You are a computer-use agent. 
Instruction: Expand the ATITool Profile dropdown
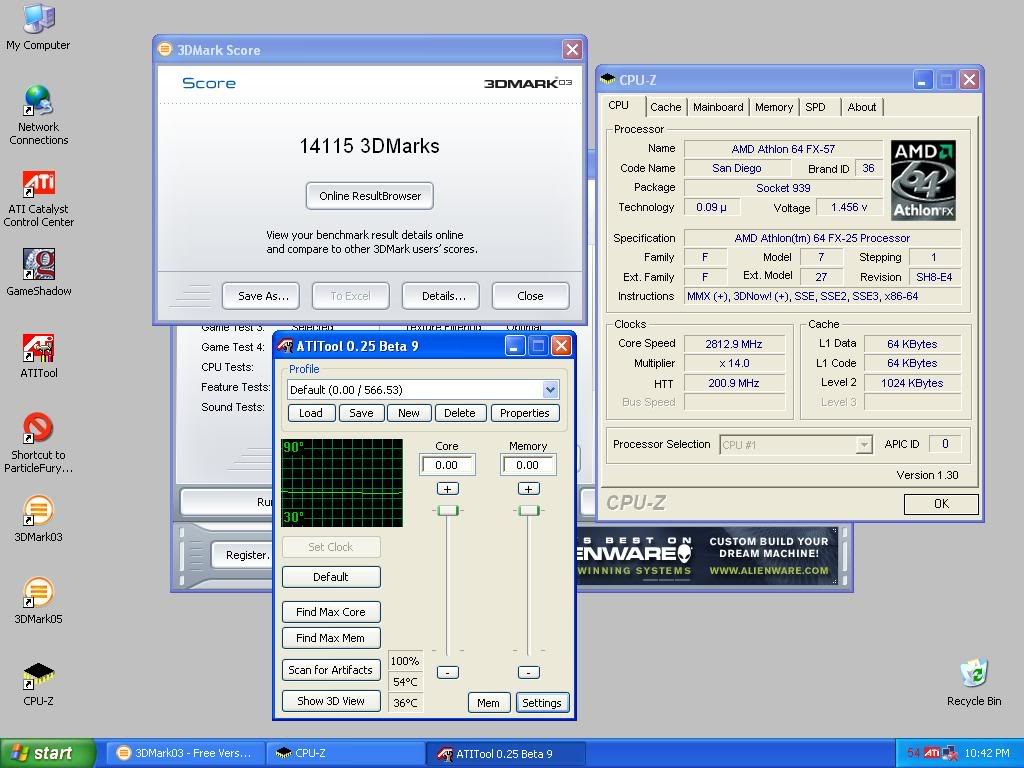[x=550, y=390]
